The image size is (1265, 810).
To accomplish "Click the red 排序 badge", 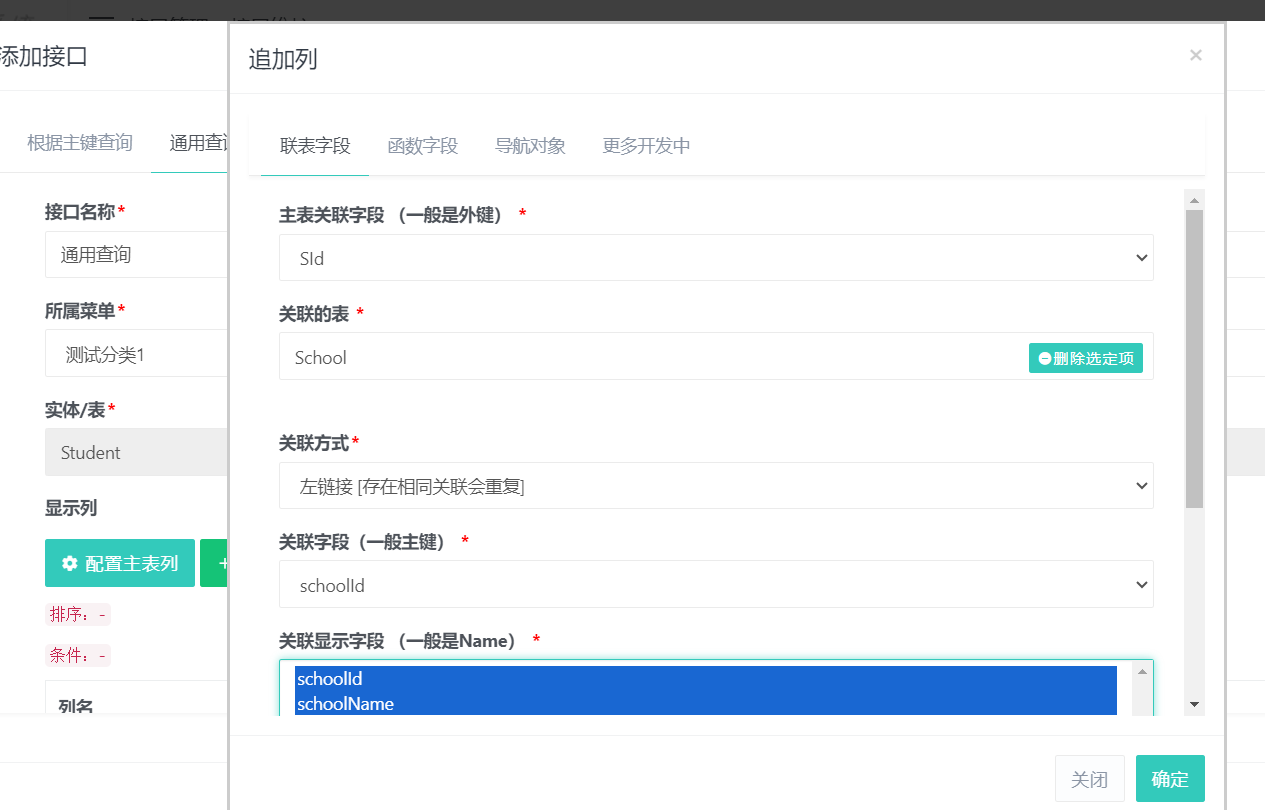I will pyautogui.click(x=78, y=614).
